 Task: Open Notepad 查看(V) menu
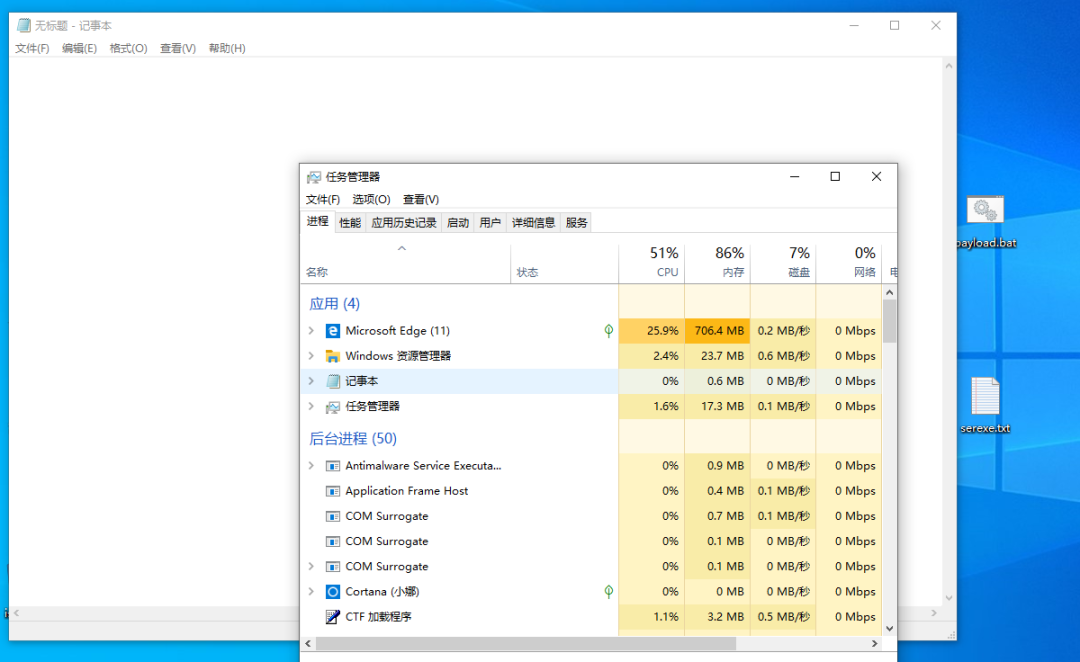pos(178,48)
